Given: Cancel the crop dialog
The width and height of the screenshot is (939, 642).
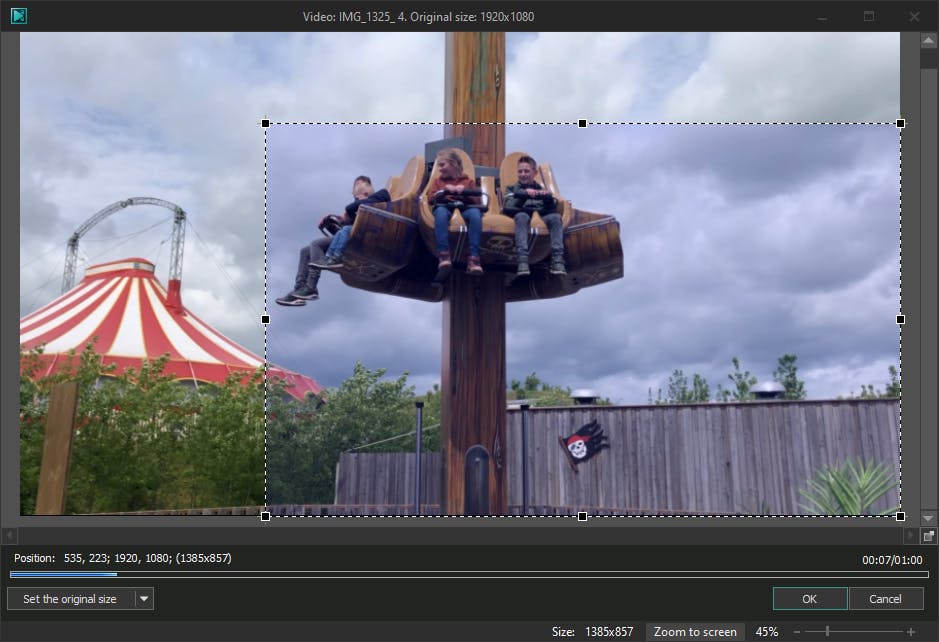Looking at the screenshot, I should [x=885, y=599].
